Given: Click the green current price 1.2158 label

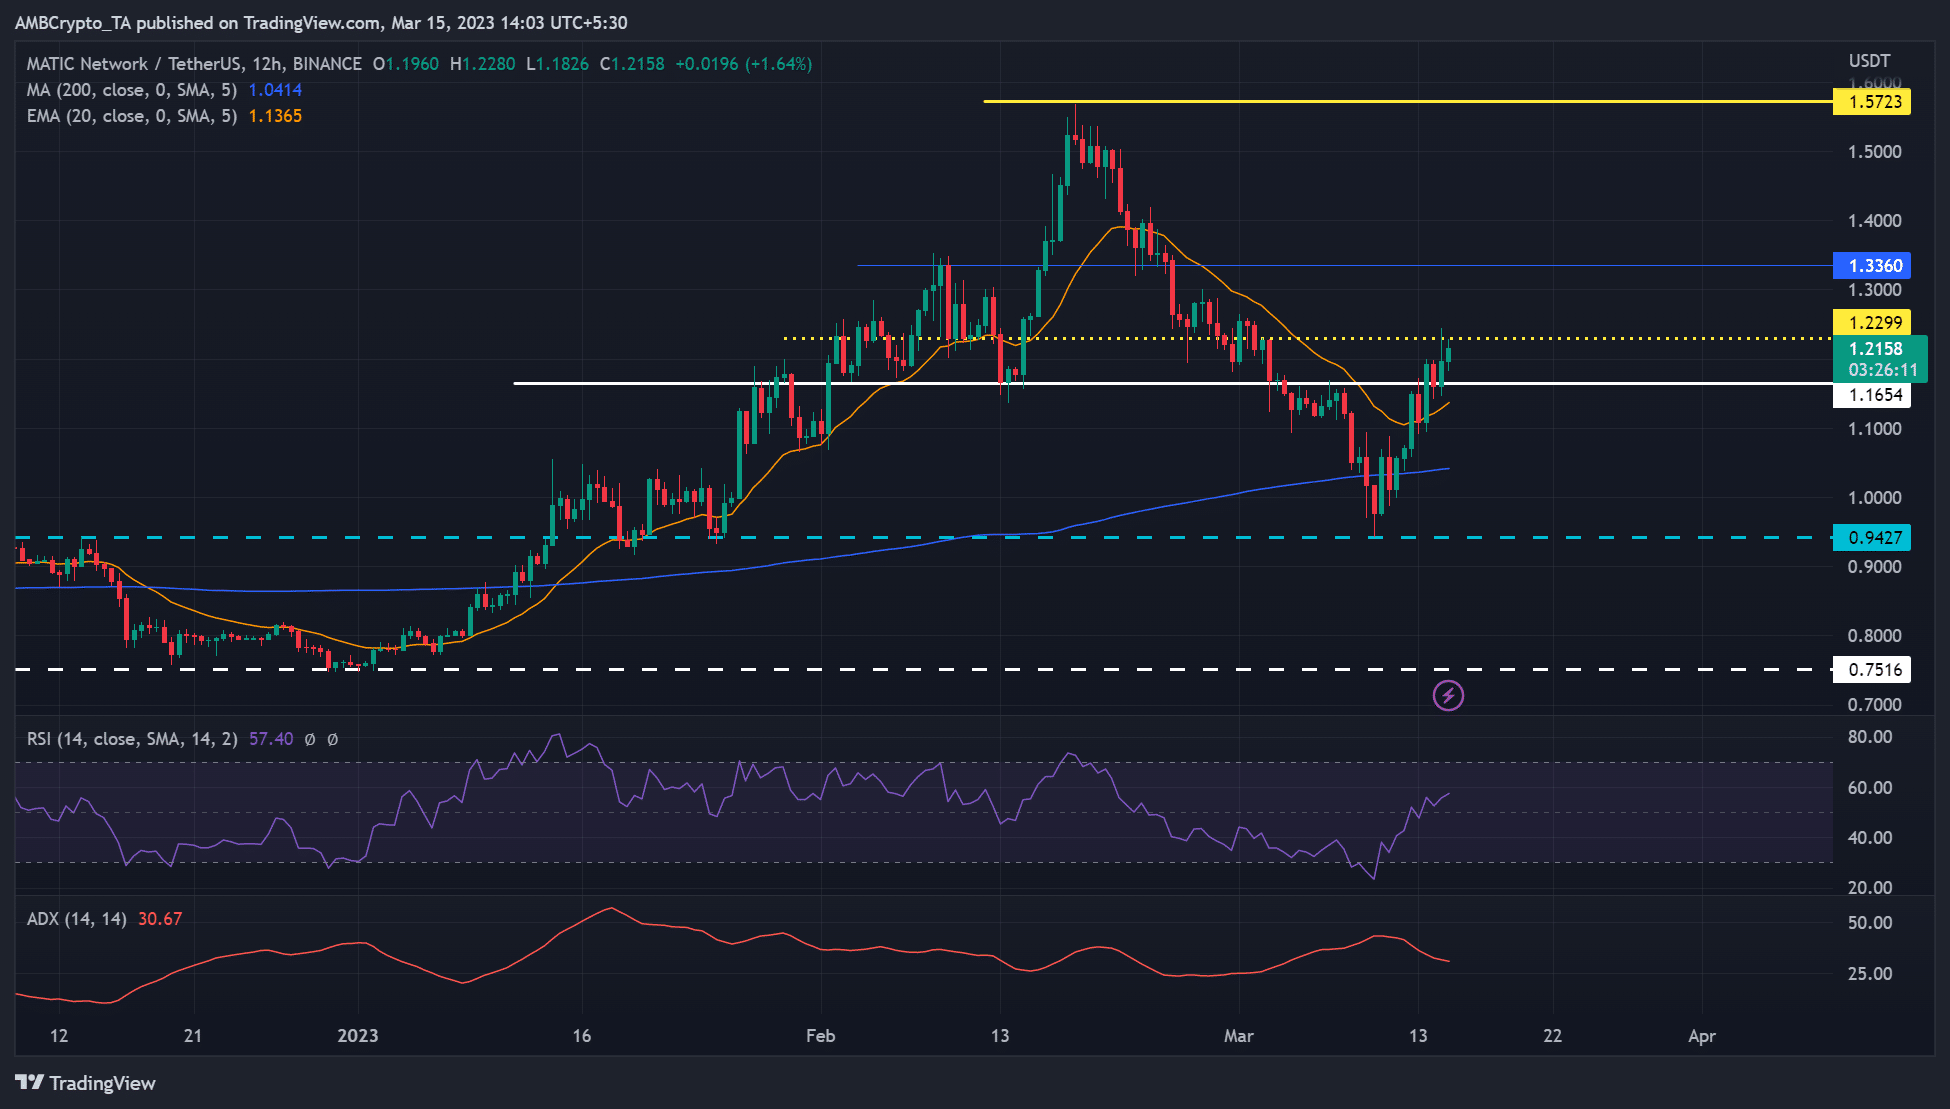Looking at the screenshot, I should (1877, 349).
